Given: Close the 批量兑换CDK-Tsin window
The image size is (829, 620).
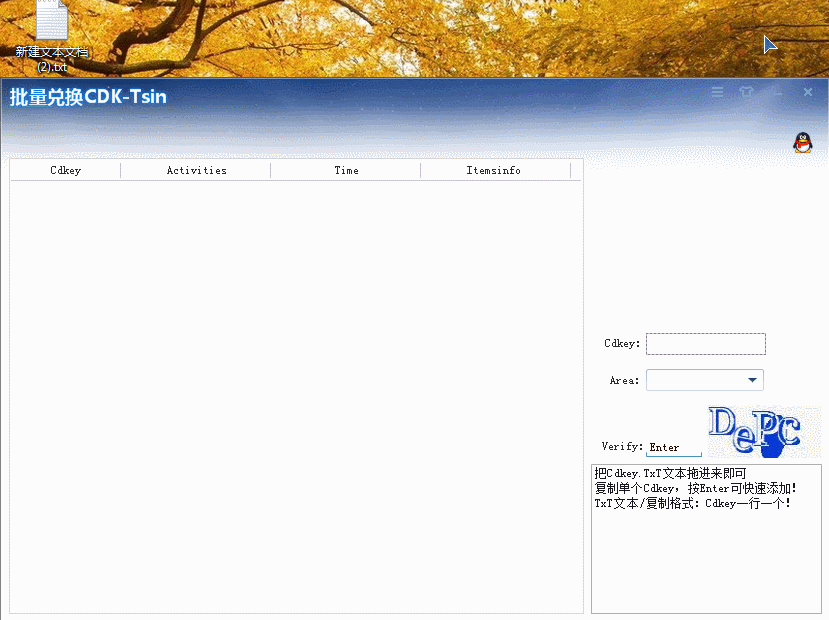Looking at the screenshot, I should point(807,92).
